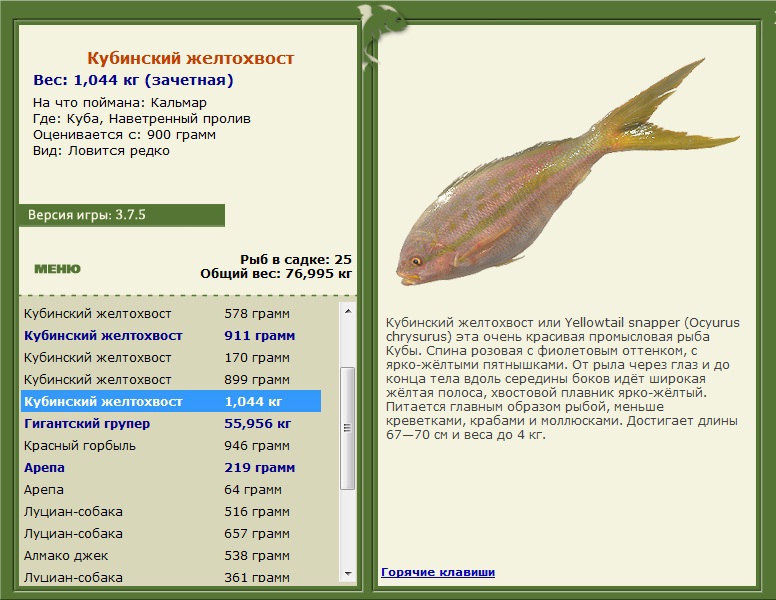This screenshot has width=776, height=600.
Task: Open the Горячие клавиши link
Action: point(438,572)
